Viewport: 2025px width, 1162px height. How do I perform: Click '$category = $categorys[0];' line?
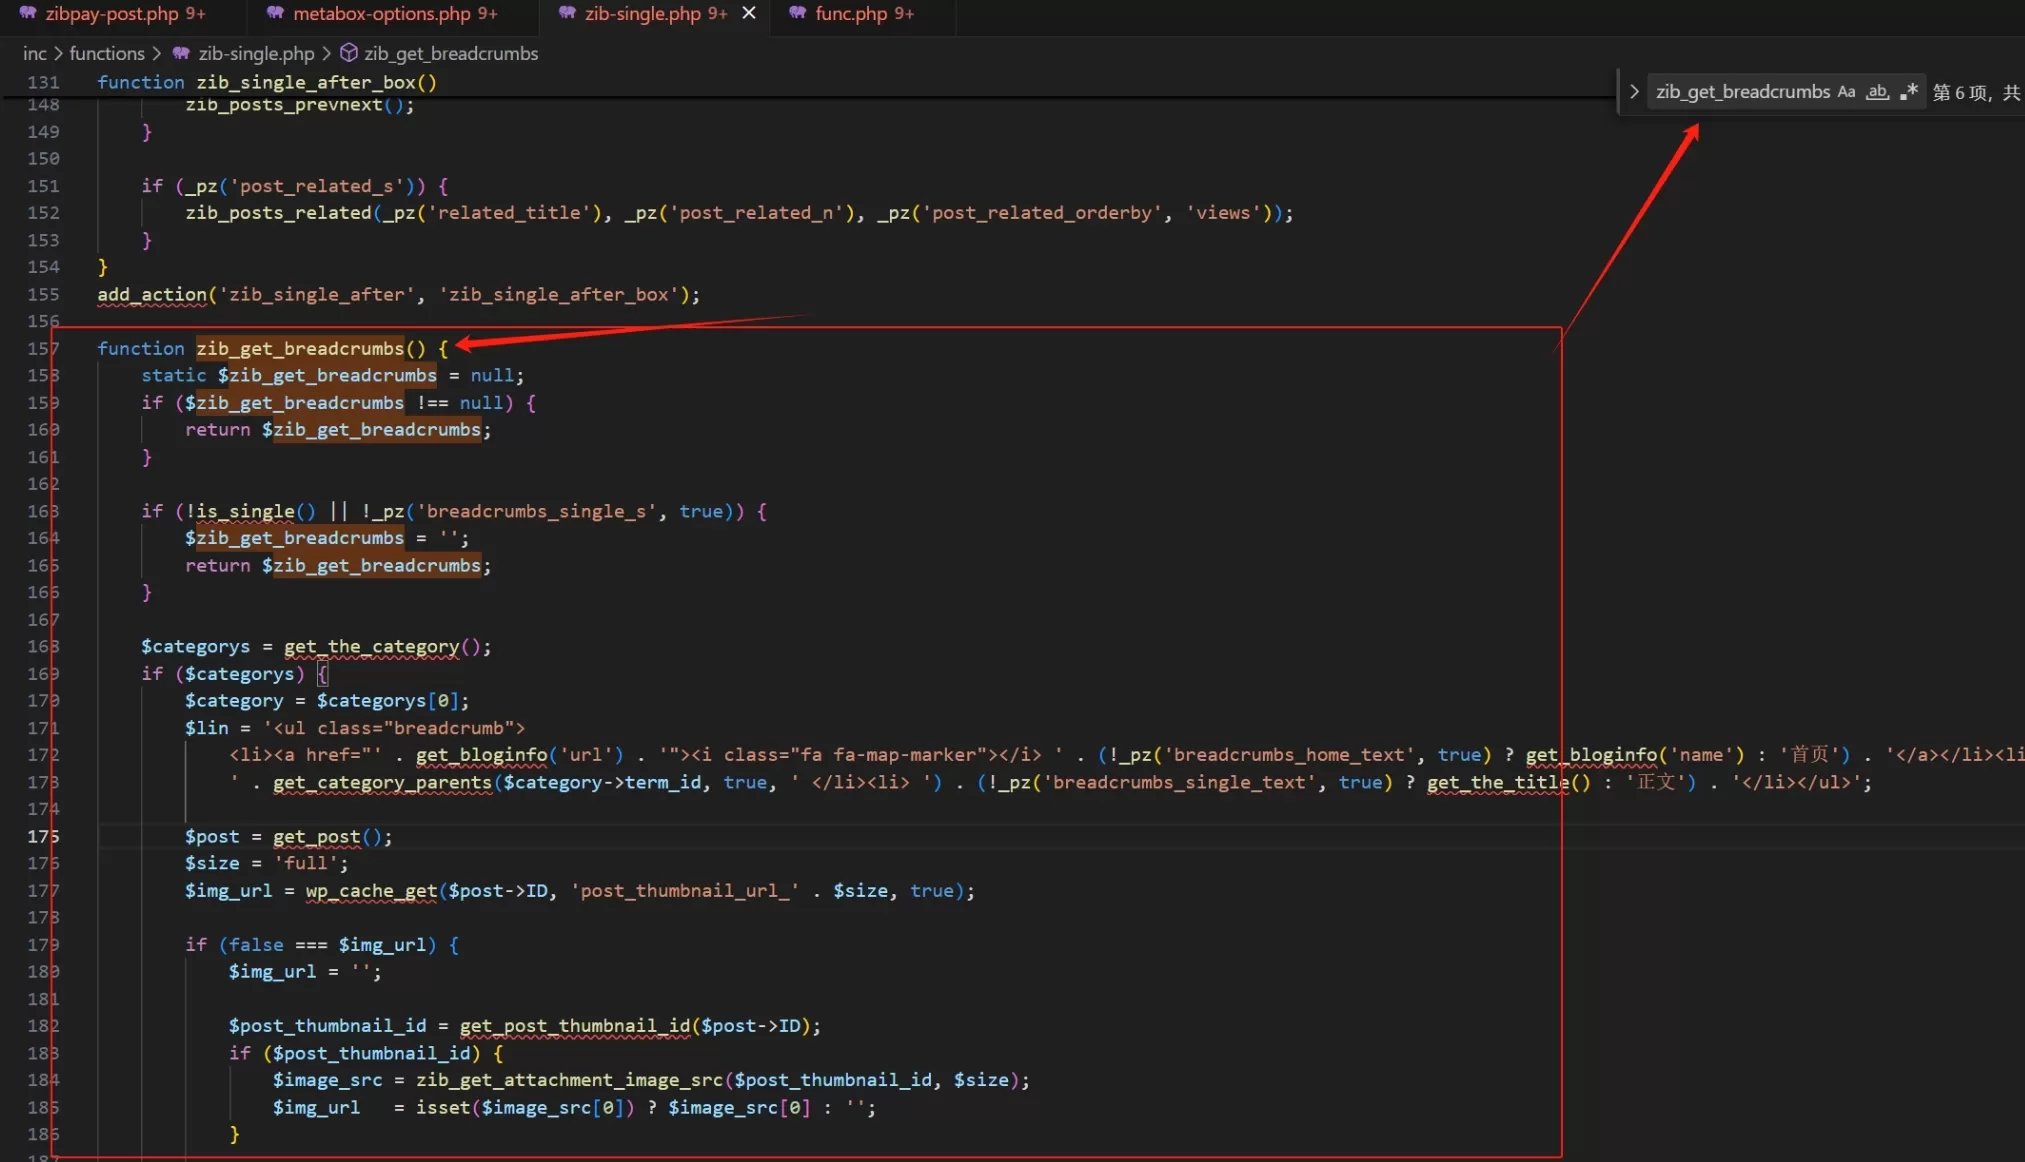tap(327, 701)
